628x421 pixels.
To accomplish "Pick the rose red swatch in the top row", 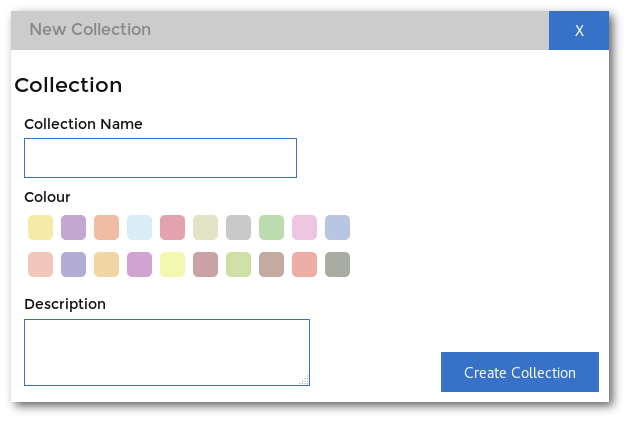I will tap(173, 228).
